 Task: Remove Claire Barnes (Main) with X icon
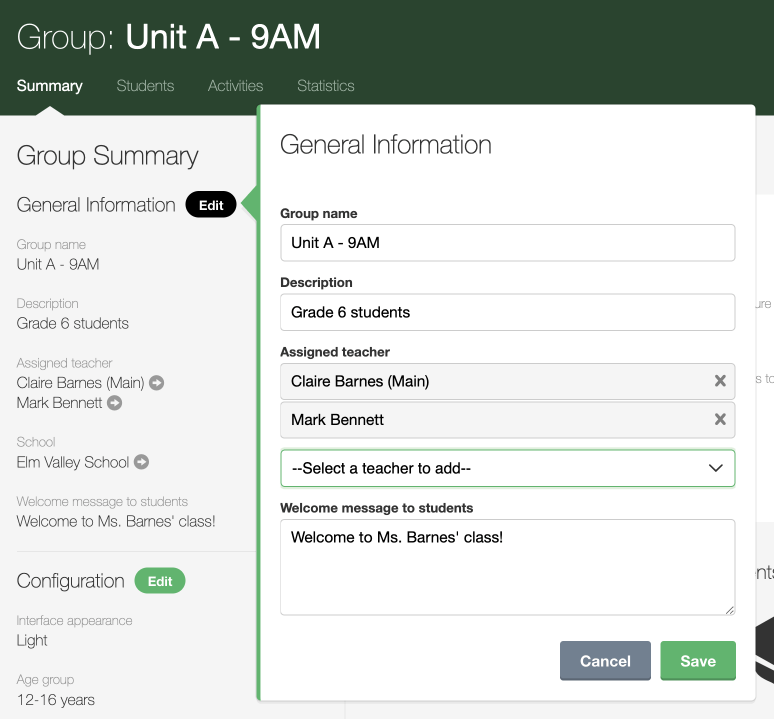point(719,381)
